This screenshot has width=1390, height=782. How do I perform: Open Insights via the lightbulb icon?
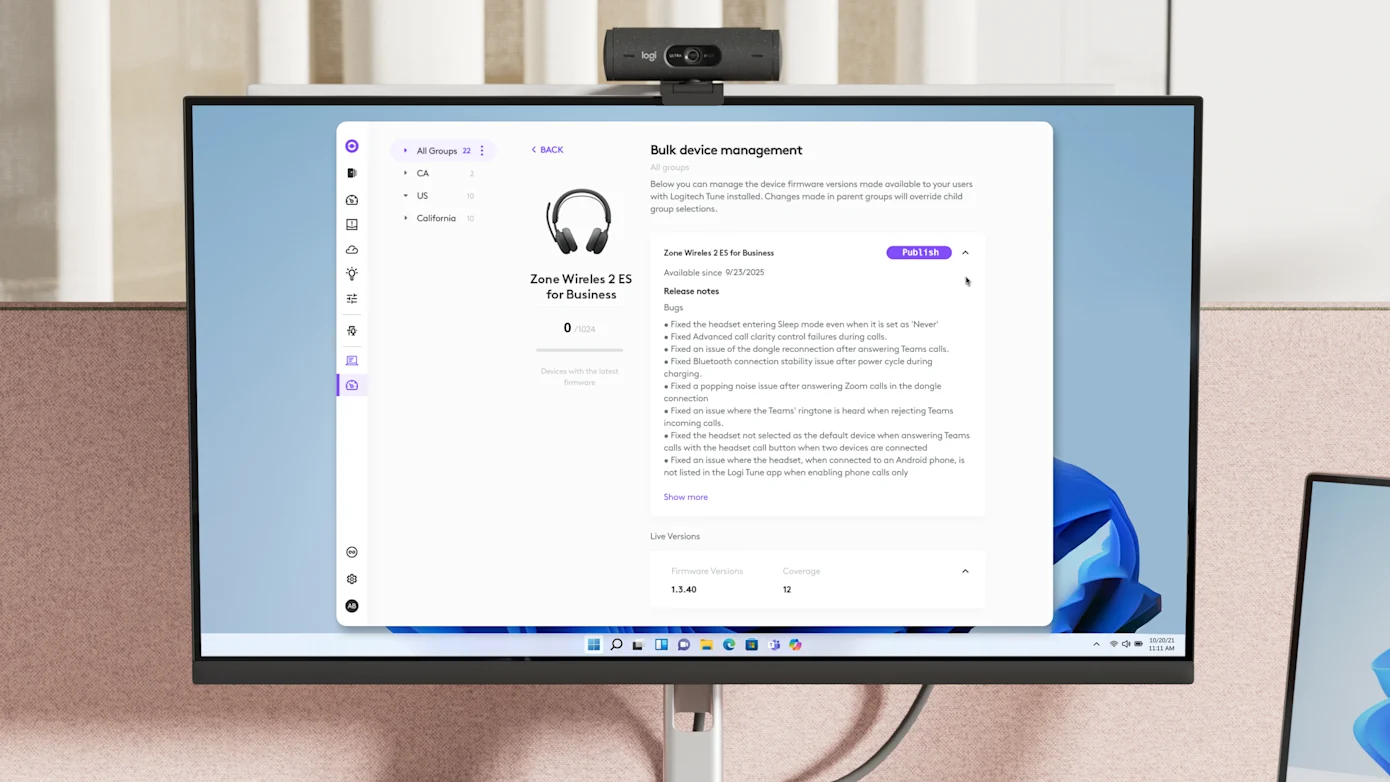point(351,273)
